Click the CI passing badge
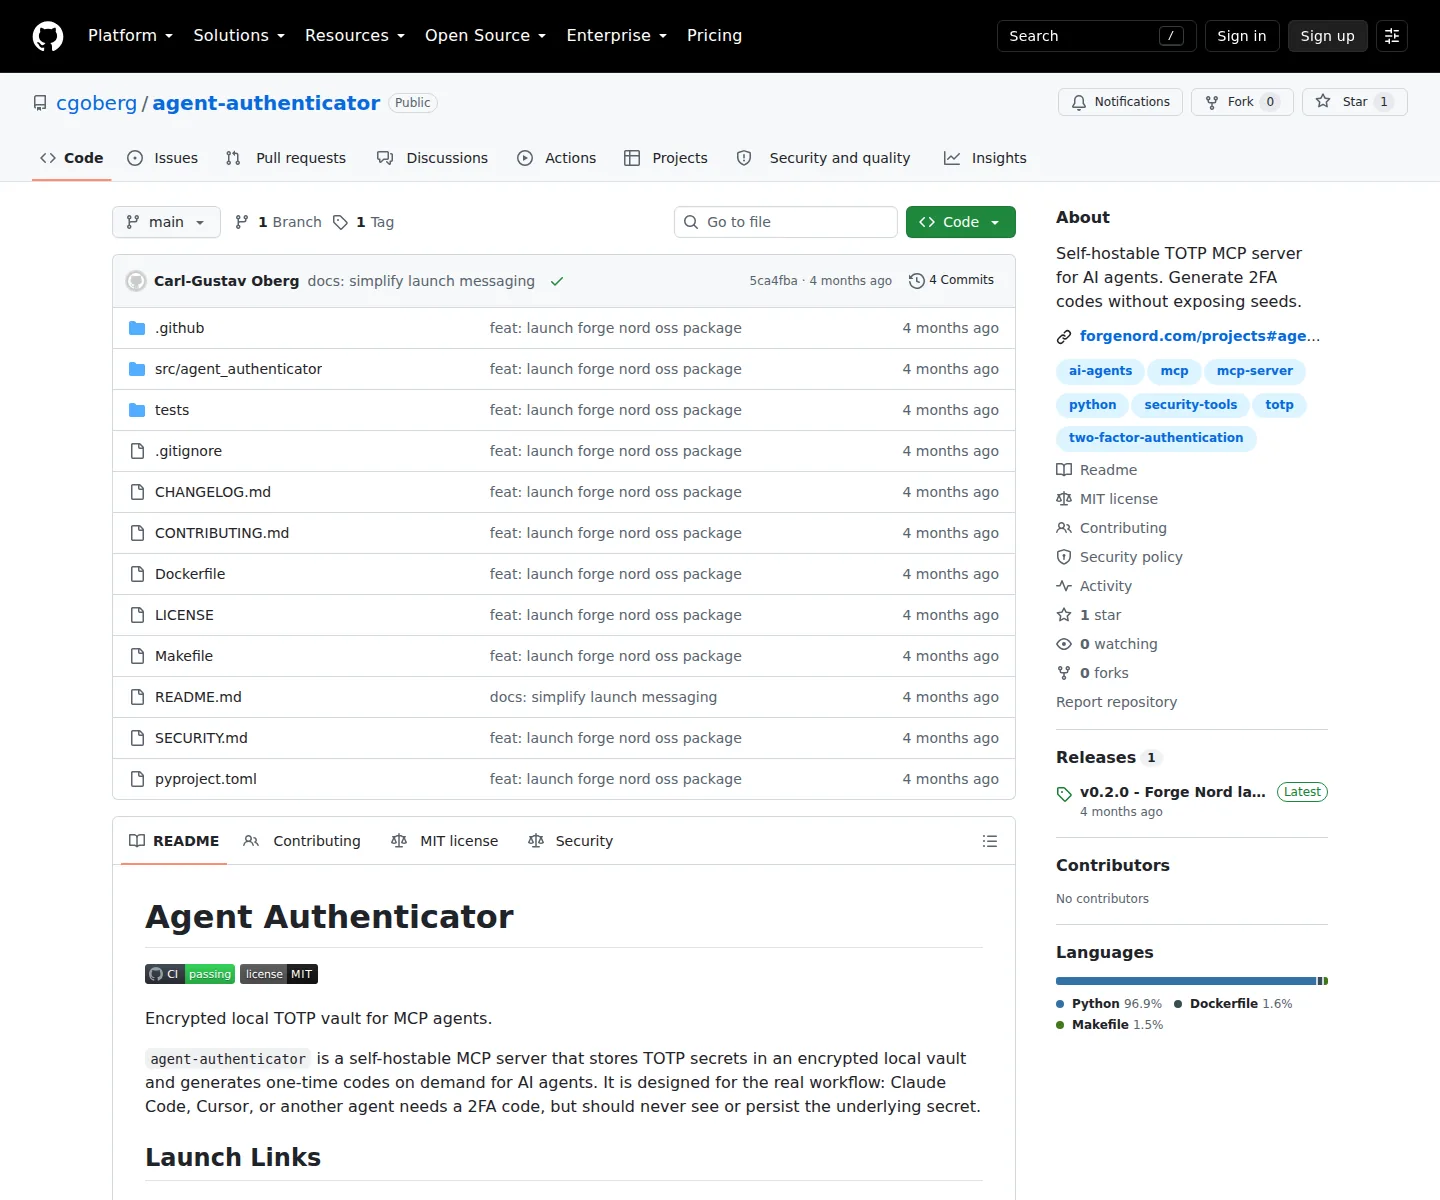1440x1200 pixels. (190, 974)
